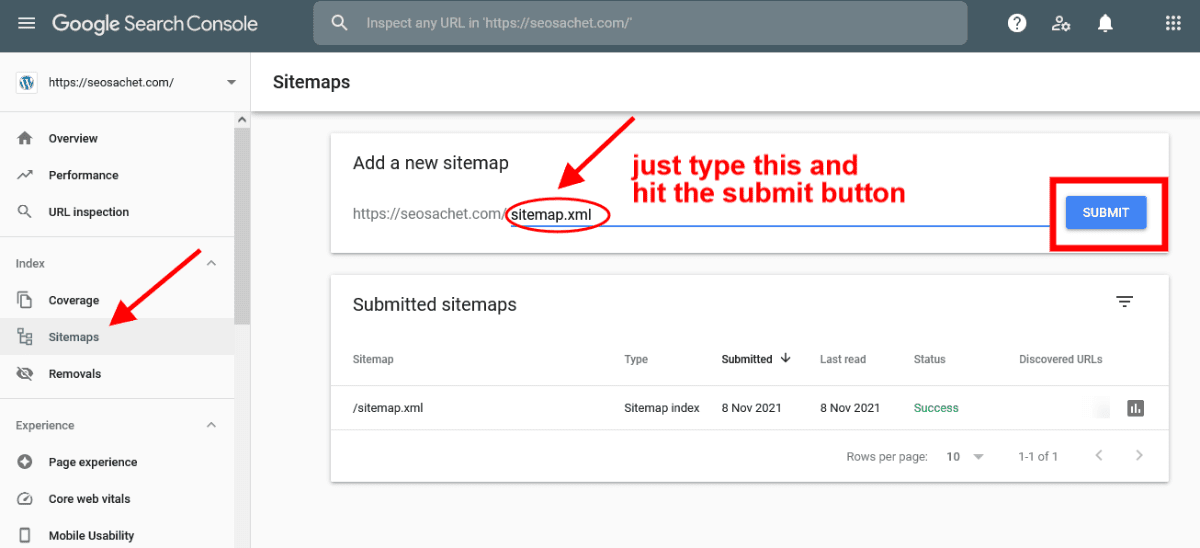Screen dimensions: 1200x548
Task: Click the Last read column header
Action: pyautogui.click(x=843, y=359)
